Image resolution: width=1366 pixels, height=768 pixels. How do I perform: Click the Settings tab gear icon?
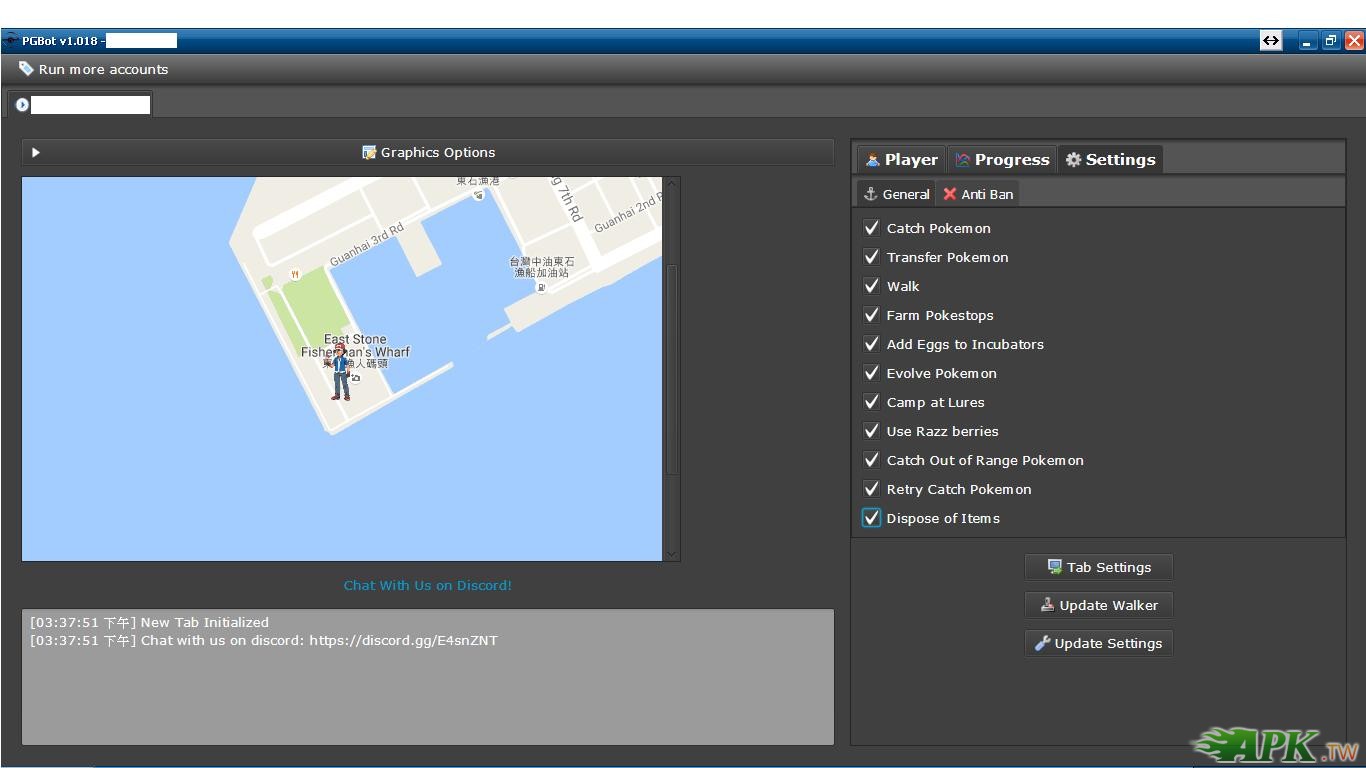click(x=1073, y=160)
